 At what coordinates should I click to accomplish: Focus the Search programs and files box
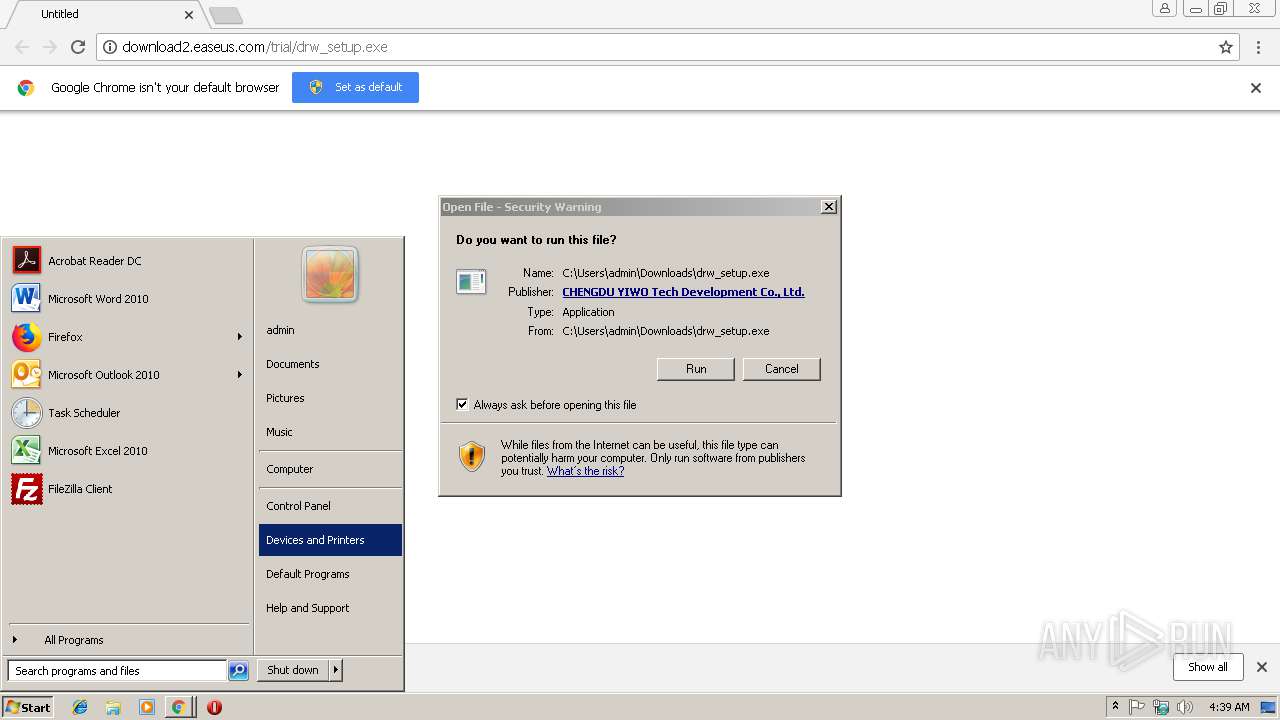(x=118, y=671)
